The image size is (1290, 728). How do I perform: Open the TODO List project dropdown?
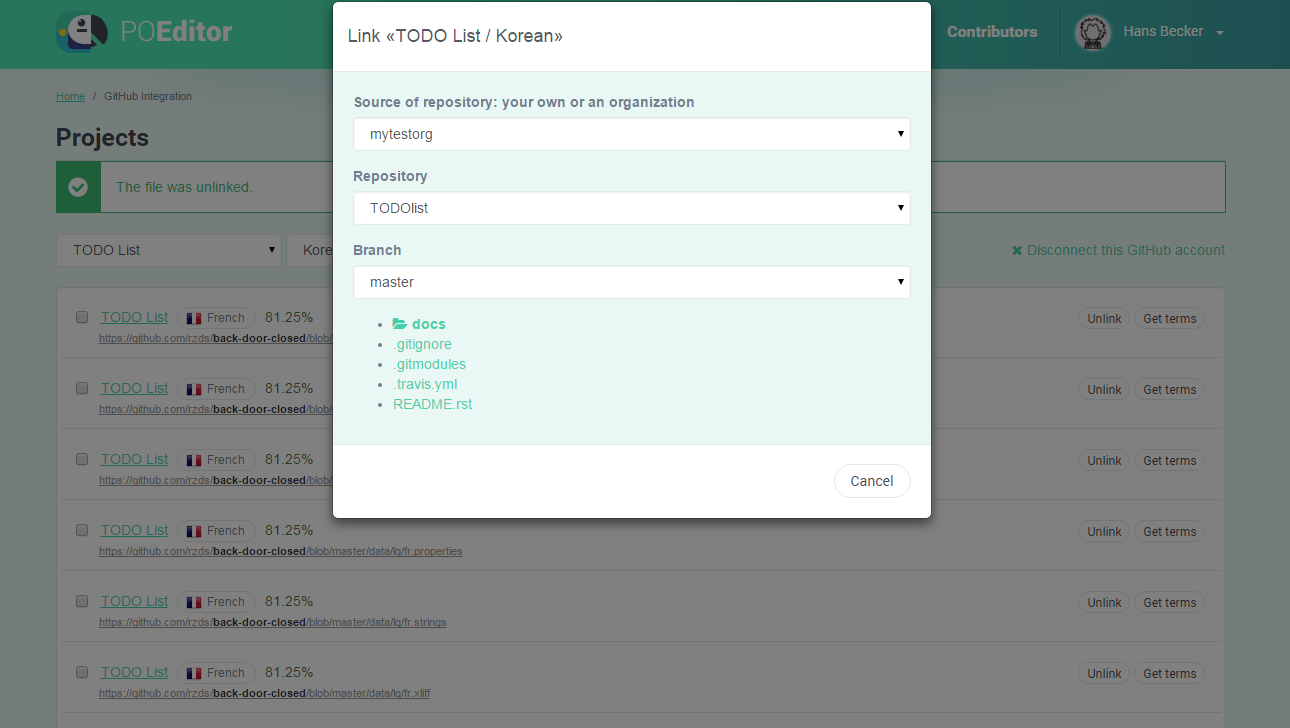[x=170, y=250]
